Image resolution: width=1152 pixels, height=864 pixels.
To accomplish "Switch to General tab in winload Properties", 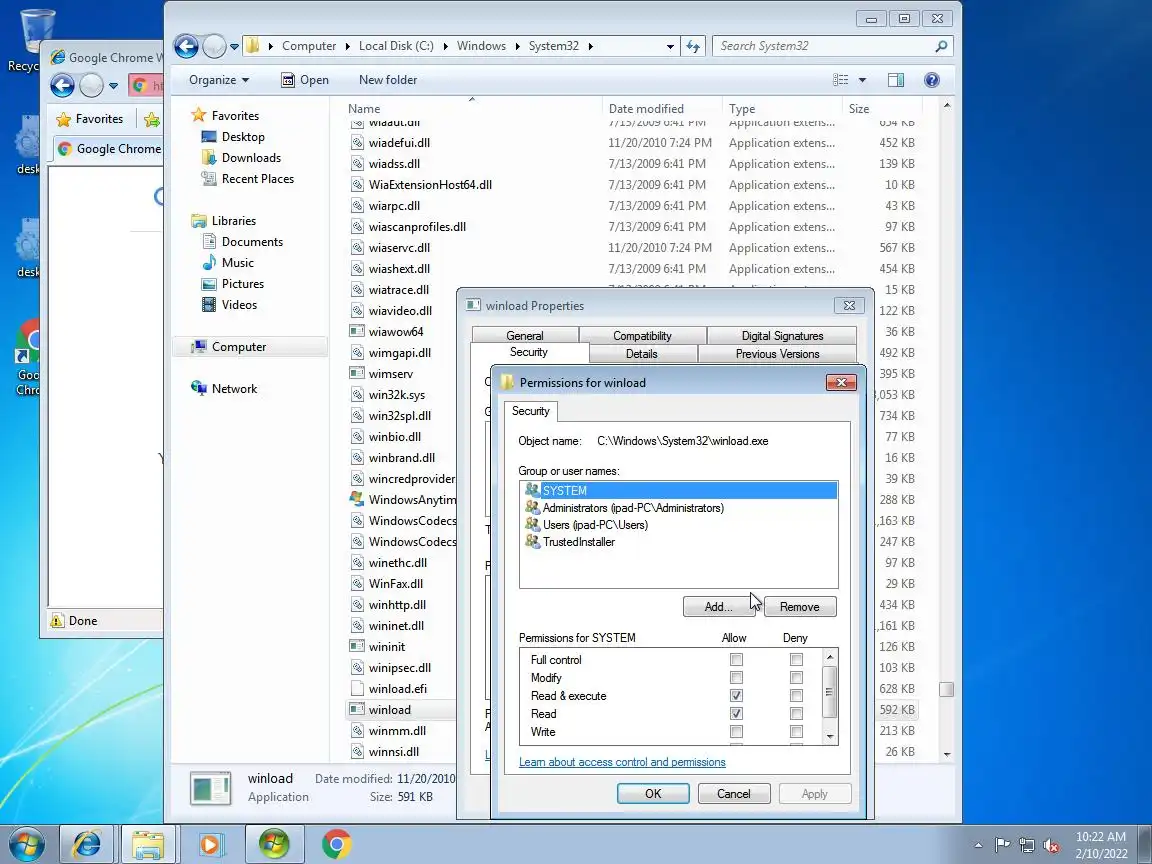I will pyautogui.click(x=525, y=336).
